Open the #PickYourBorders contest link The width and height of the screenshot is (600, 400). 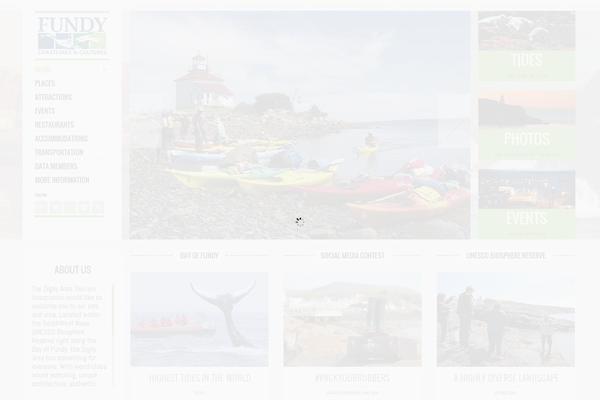tap(352, 378)
